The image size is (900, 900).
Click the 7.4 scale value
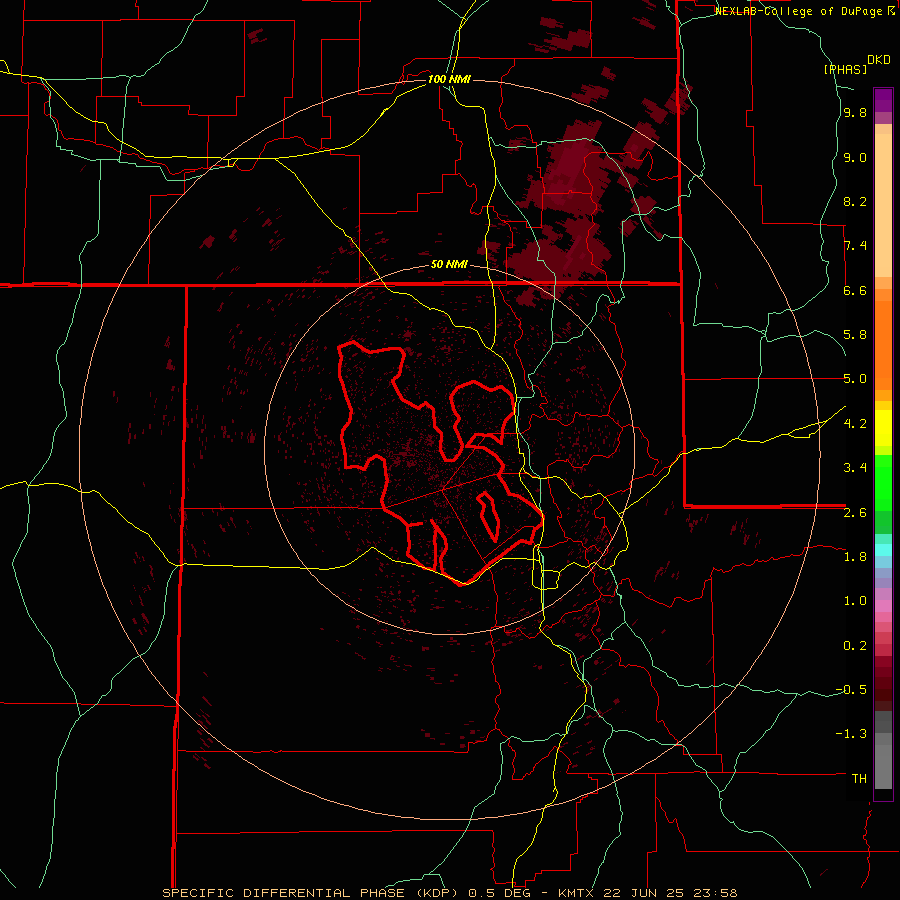(855, 246)
